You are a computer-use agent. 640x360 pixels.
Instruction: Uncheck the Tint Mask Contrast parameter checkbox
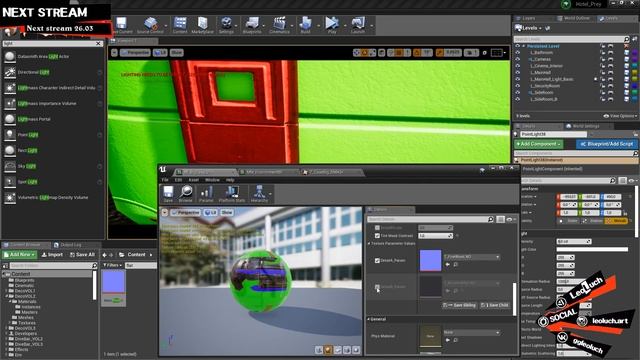(377, 236)
